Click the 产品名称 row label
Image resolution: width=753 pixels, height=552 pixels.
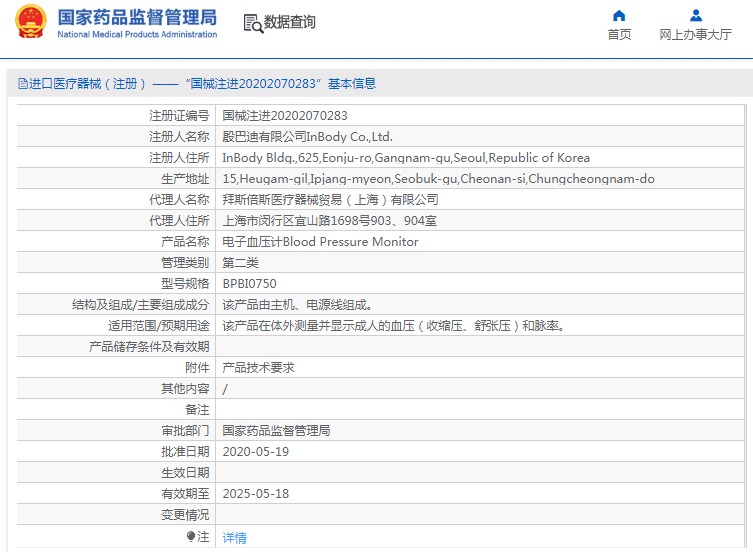point(185,242)
